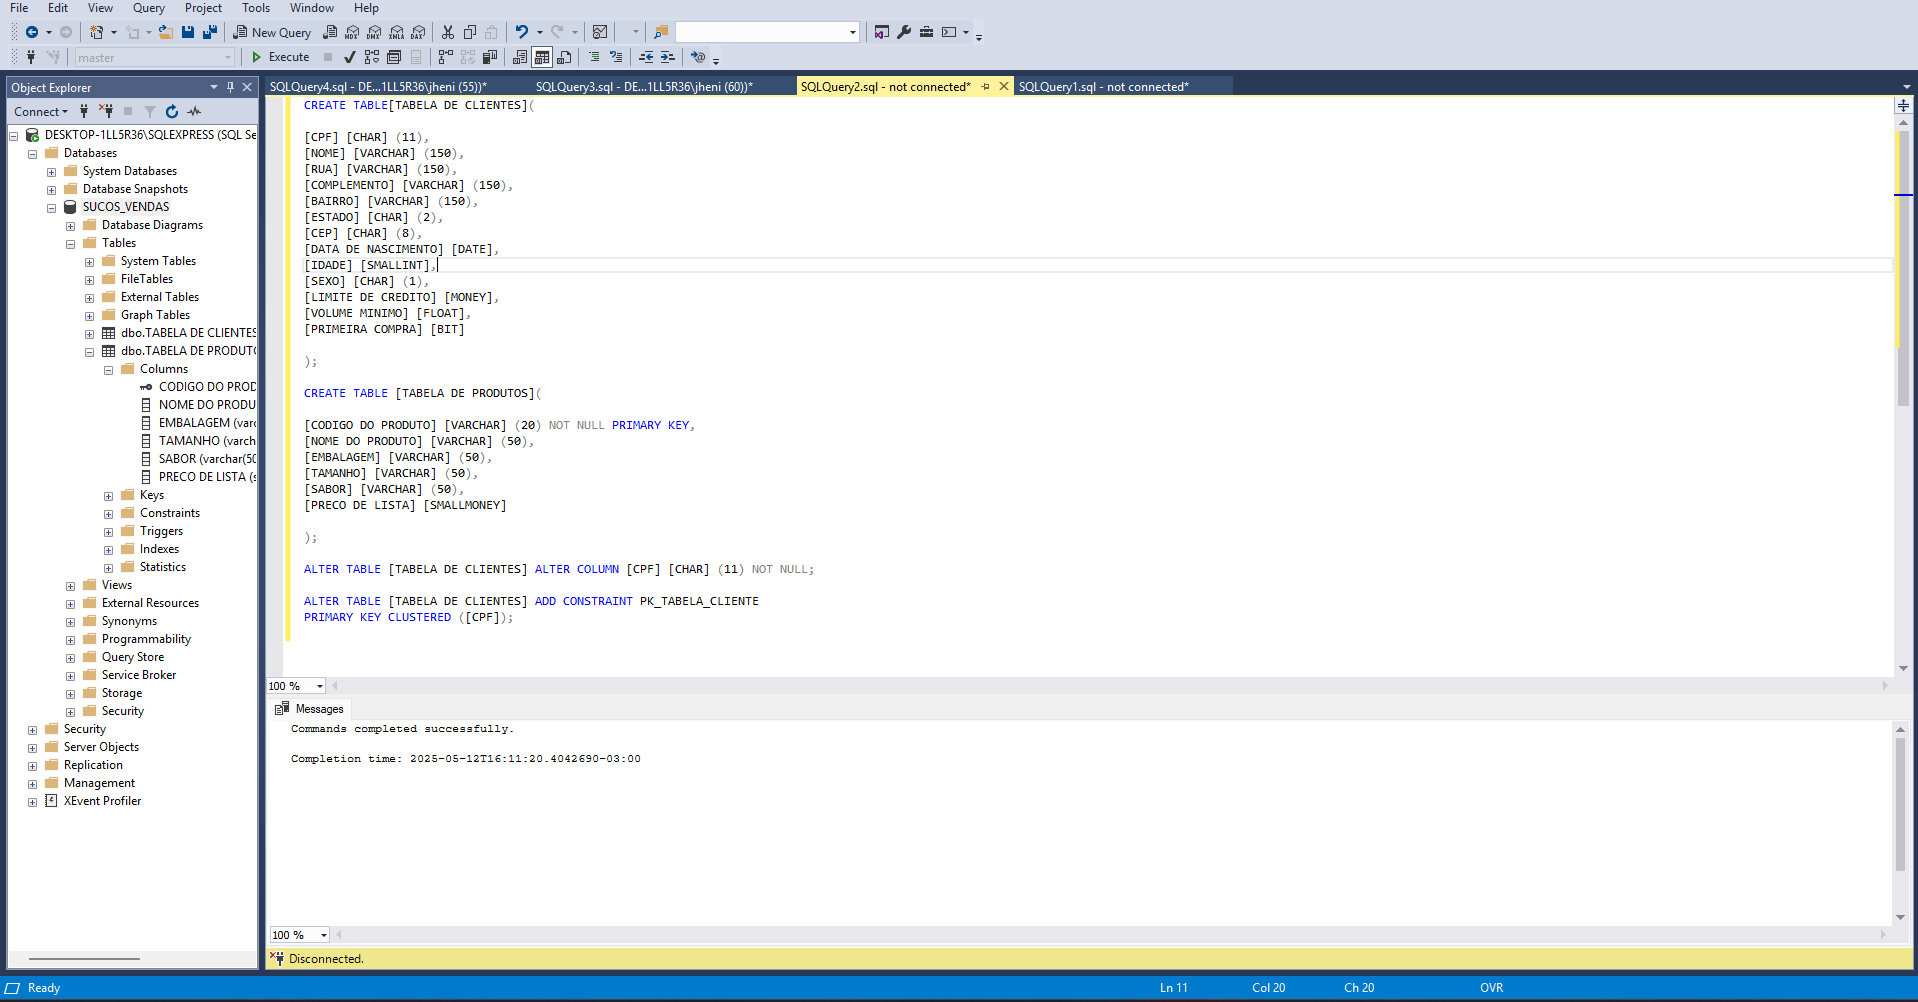The width and height of the screenshot is (1918, 1002).
Task: Click the Cut scissors icon
Action: tap(448, 32)
